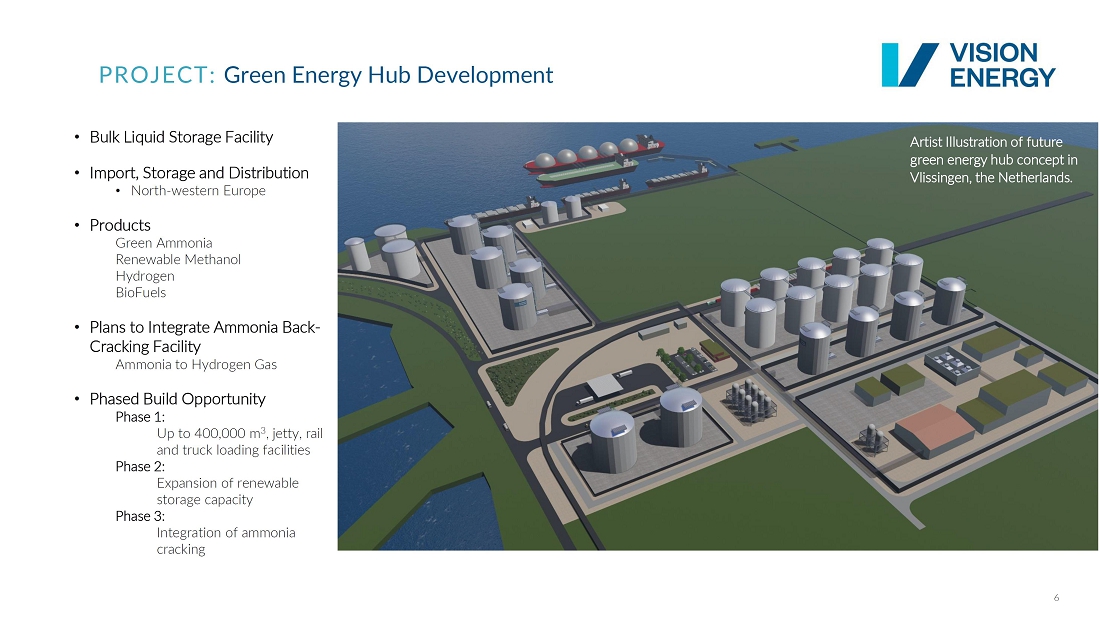Click the 'Products' bullet heading

click(120, 225)
